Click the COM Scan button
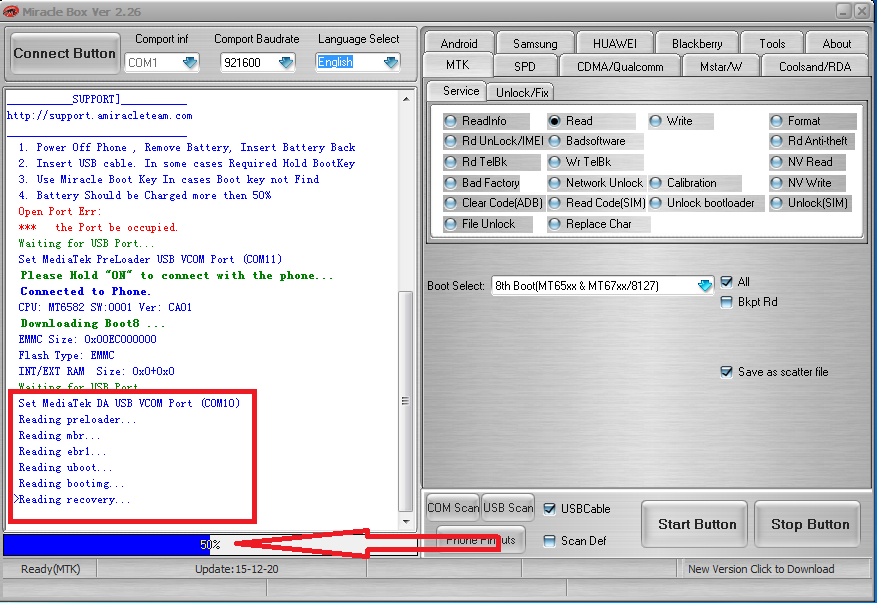The width and height of the screenshot is (877, 603). pos(452,507)
